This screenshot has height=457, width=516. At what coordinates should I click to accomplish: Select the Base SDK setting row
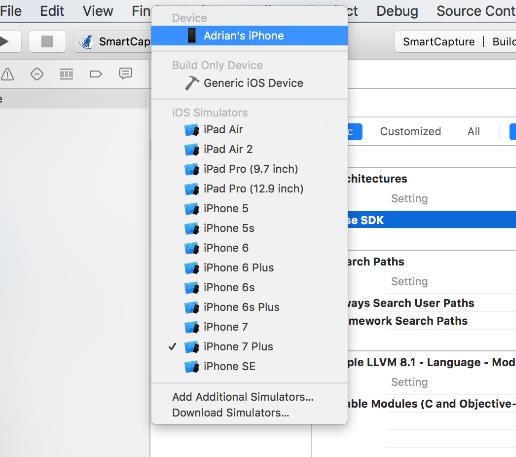(x=432, y=220)
